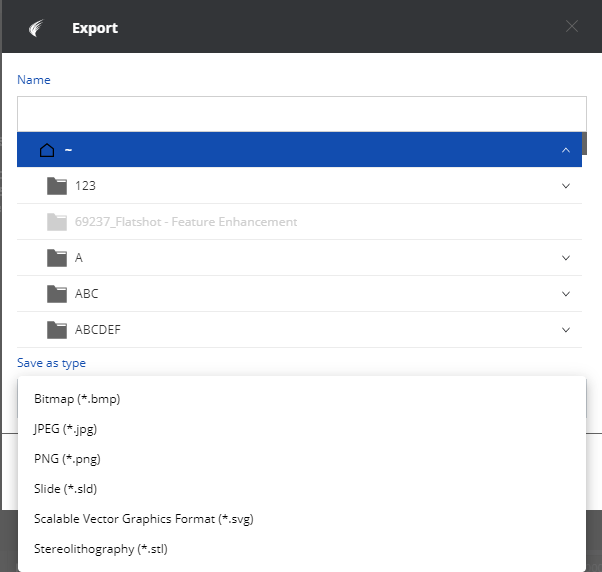Click the folder icon beside A
602x572 pixels.
57,258
